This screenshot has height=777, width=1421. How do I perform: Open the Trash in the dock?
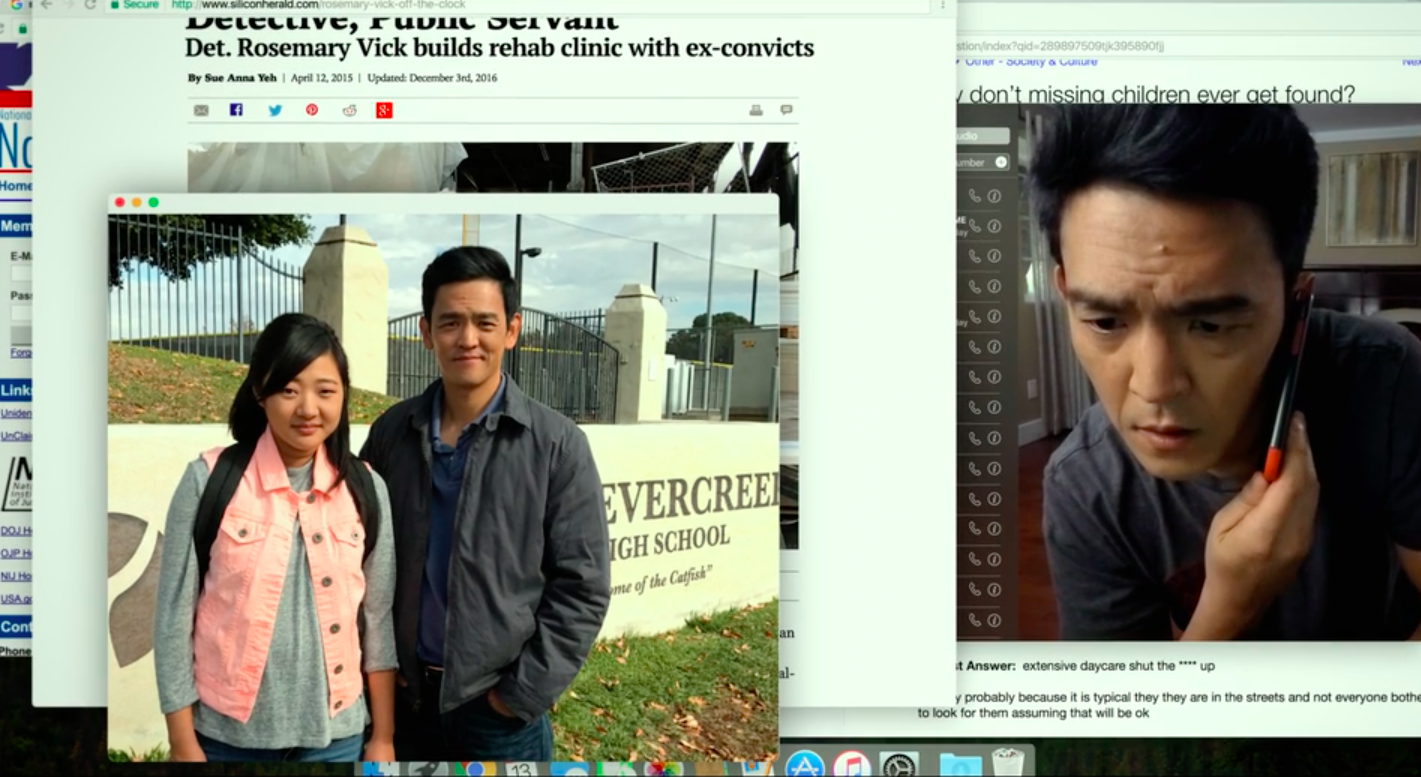tap(1008, 764)
